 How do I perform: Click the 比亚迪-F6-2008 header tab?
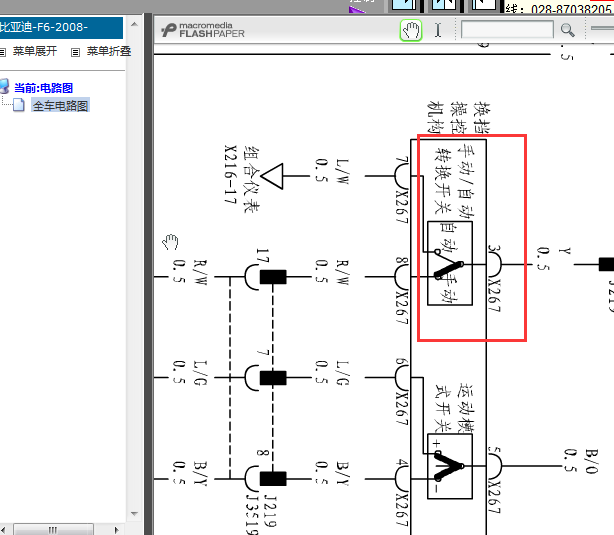pos(61,27)
